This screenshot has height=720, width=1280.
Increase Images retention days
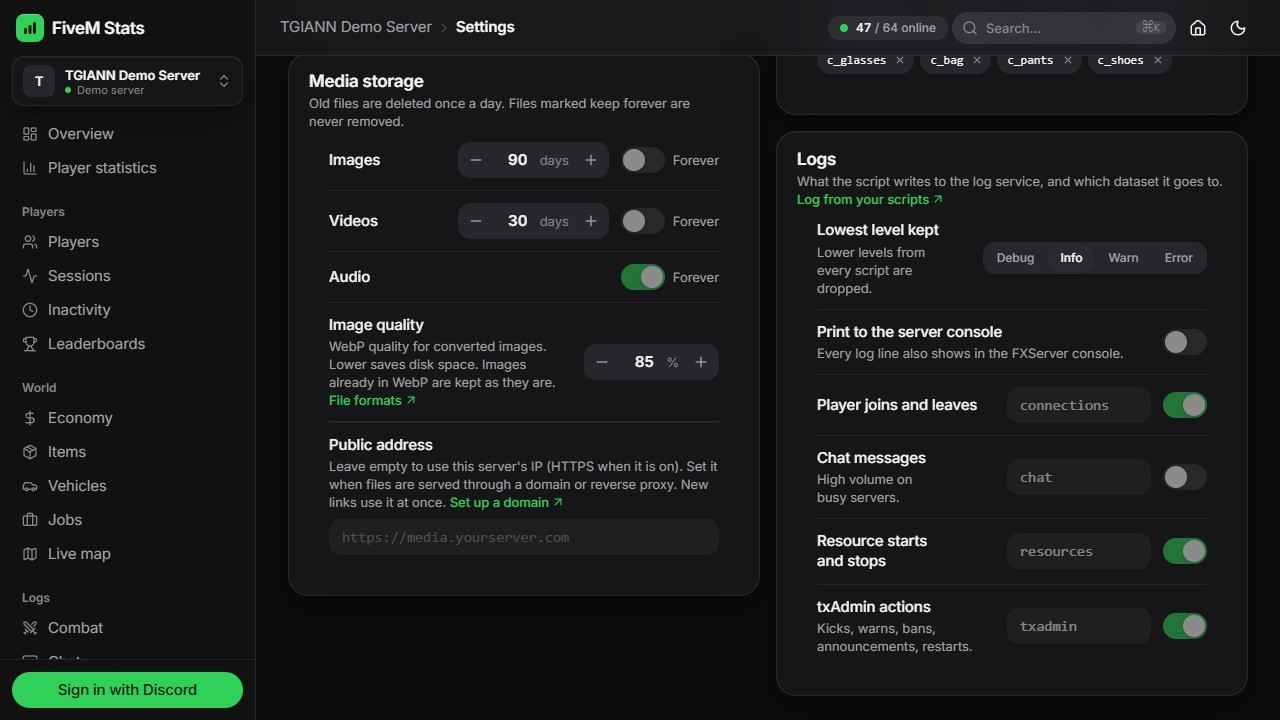[x=591, y=160]
